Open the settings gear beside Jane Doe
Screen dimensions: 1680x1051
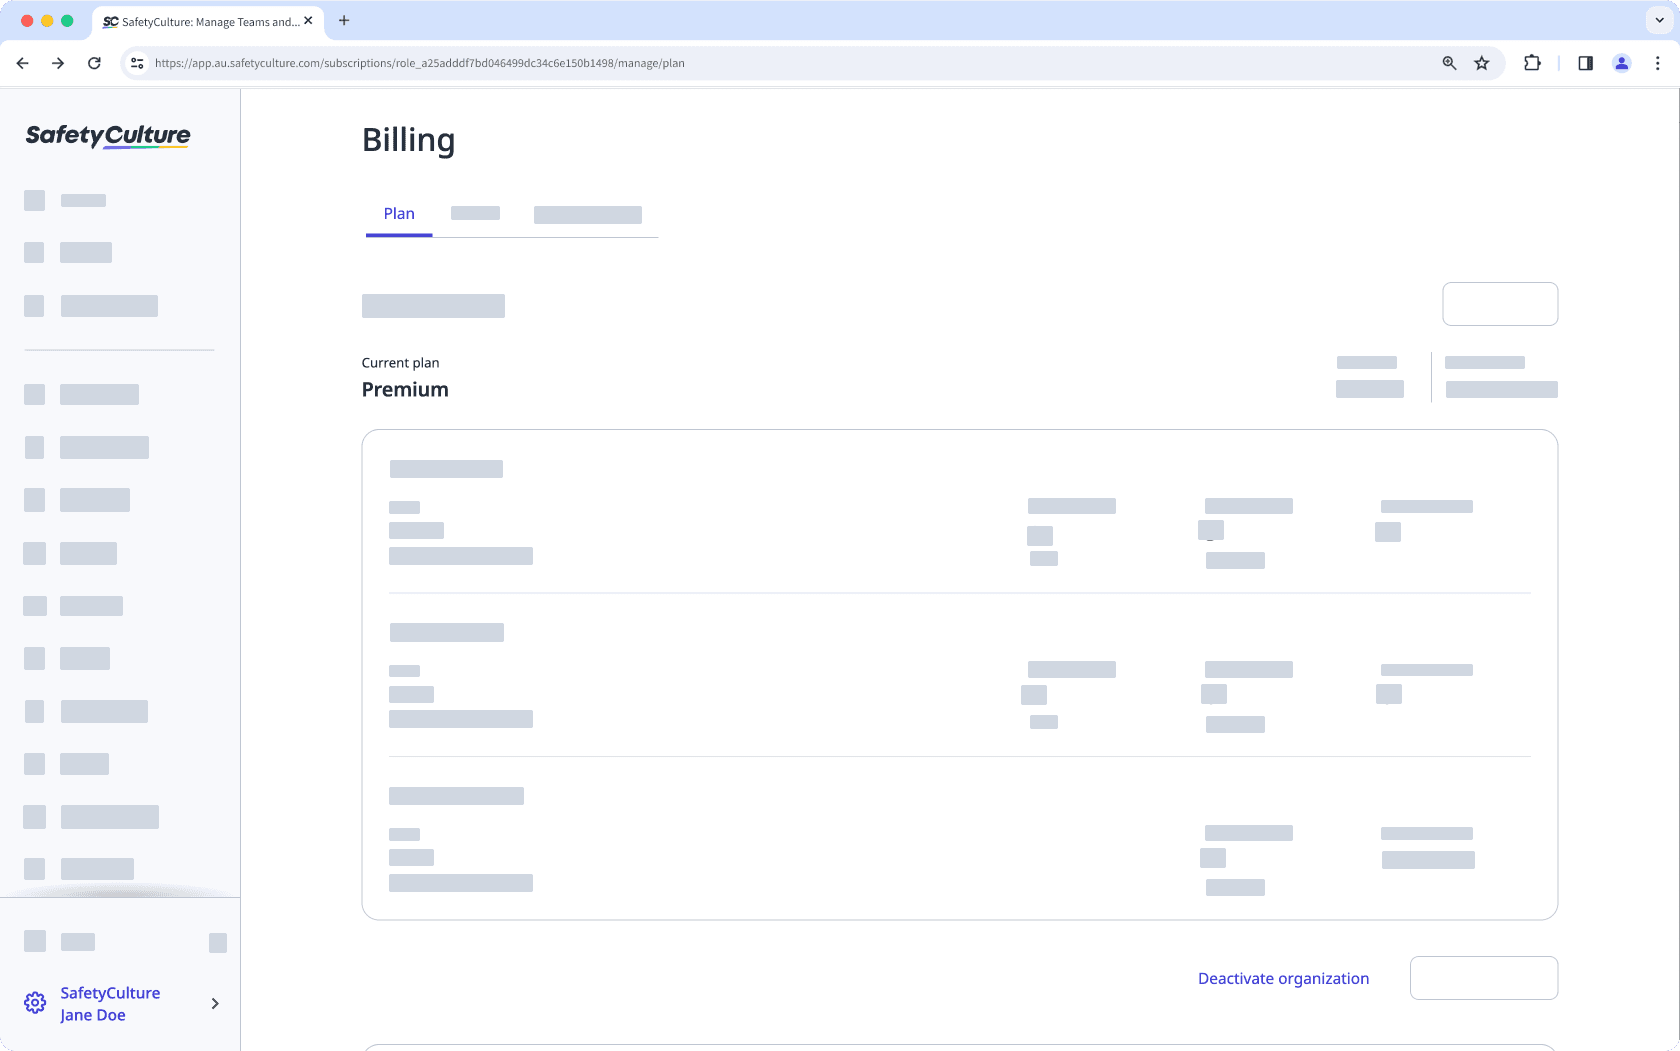34,1002
